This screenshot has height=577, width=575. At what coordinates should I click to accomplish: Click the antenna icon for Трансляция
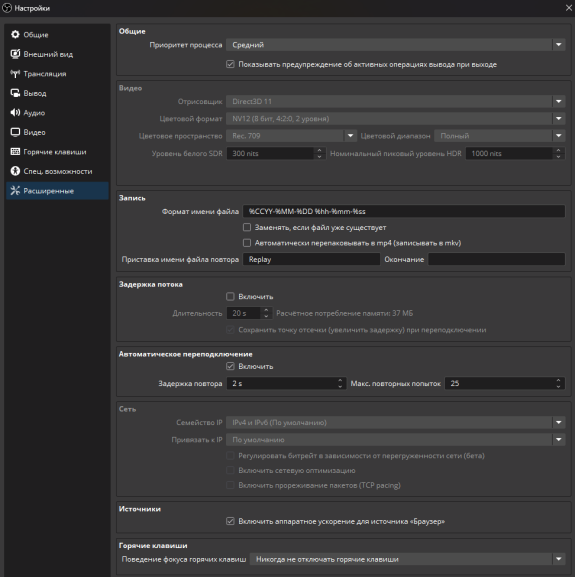(15, 74)
